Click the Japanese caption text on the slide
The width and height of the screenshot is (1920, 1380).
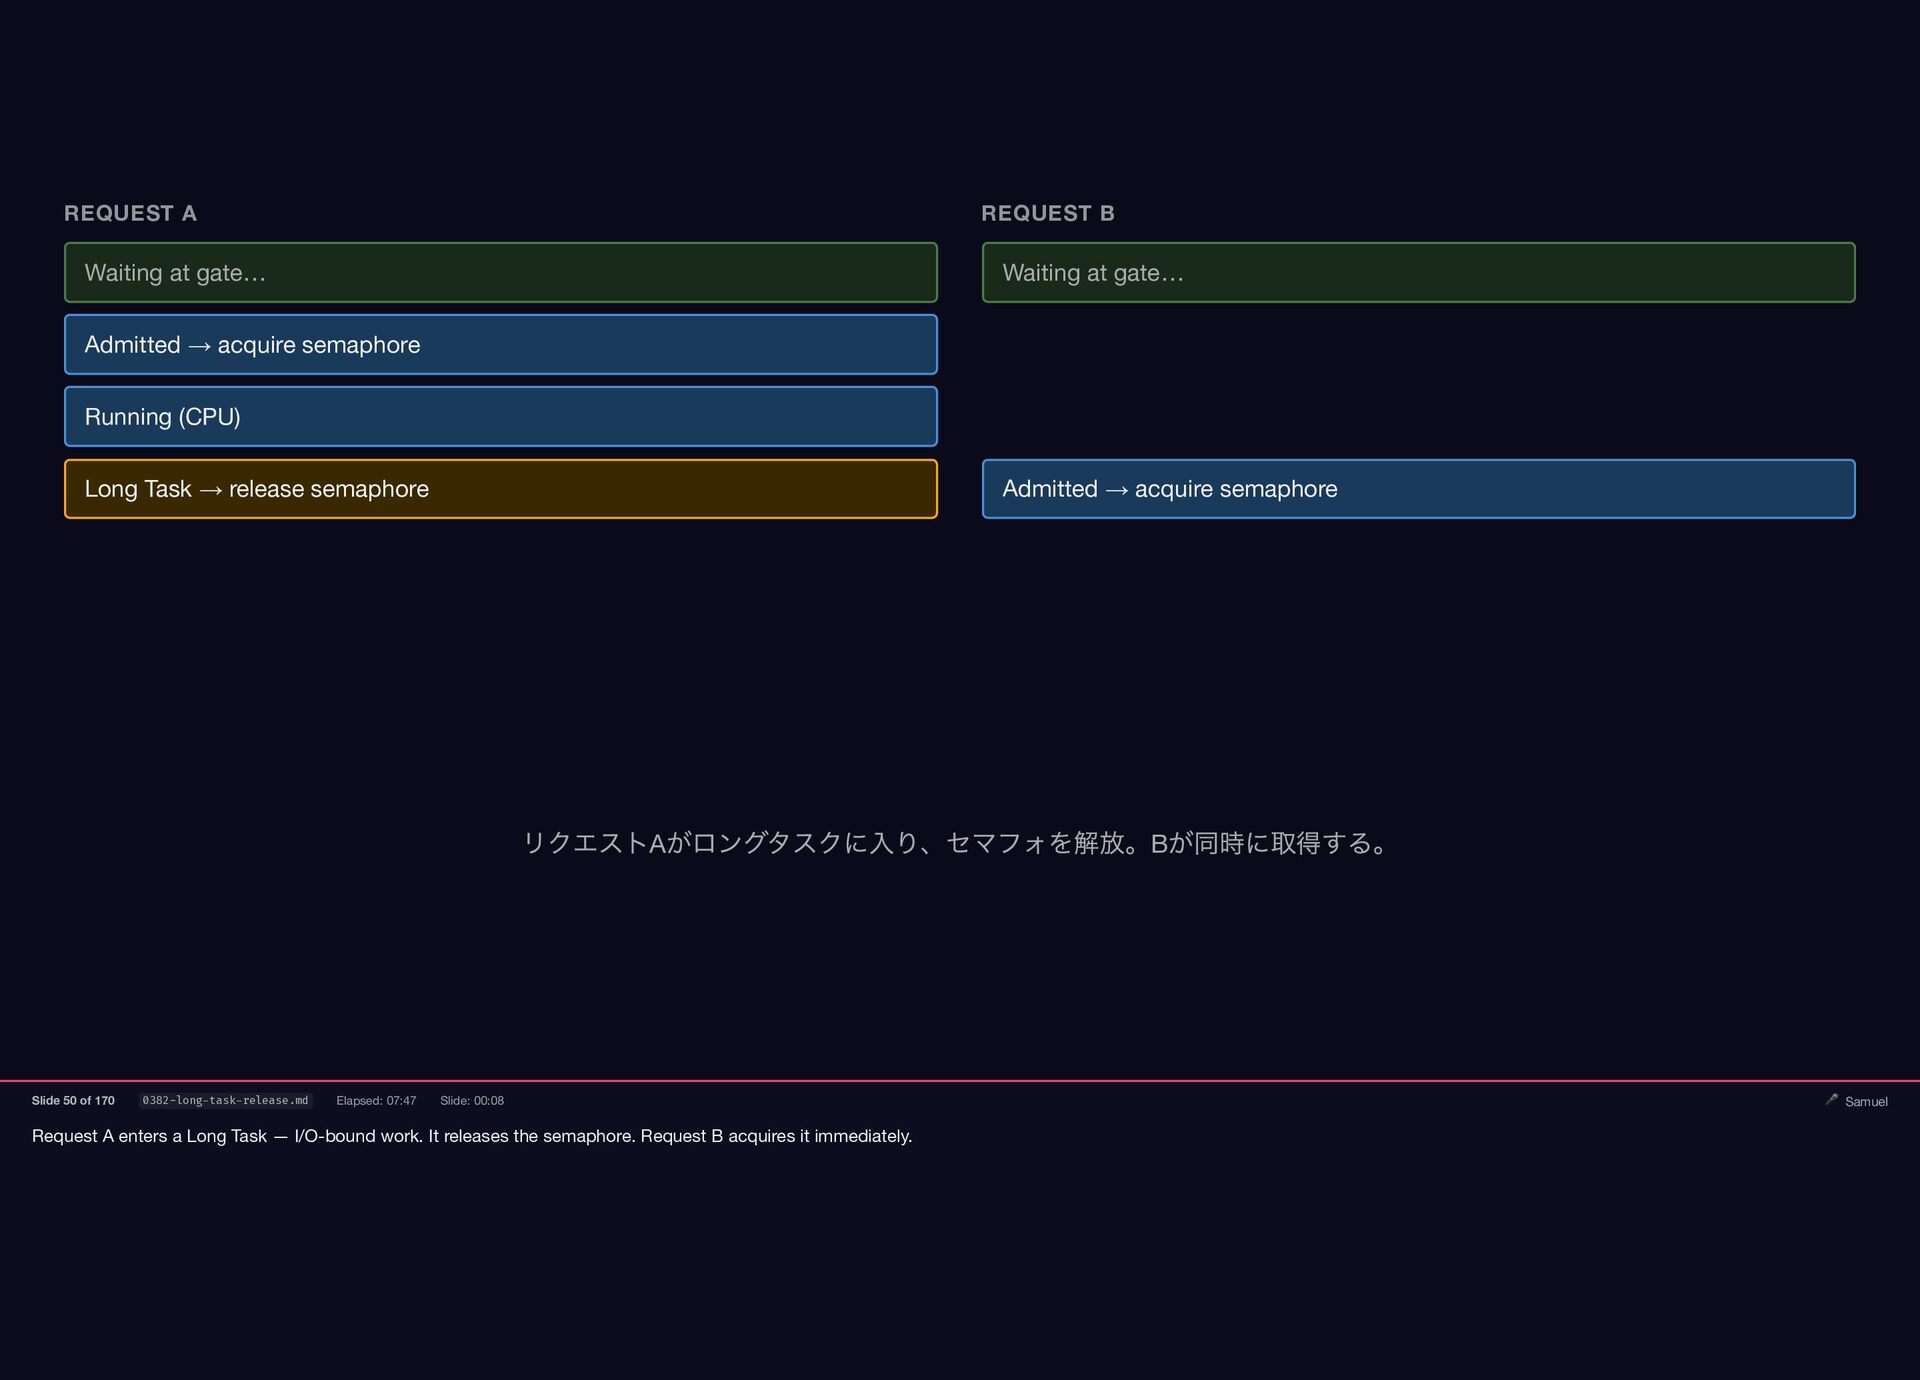[956, 843]
